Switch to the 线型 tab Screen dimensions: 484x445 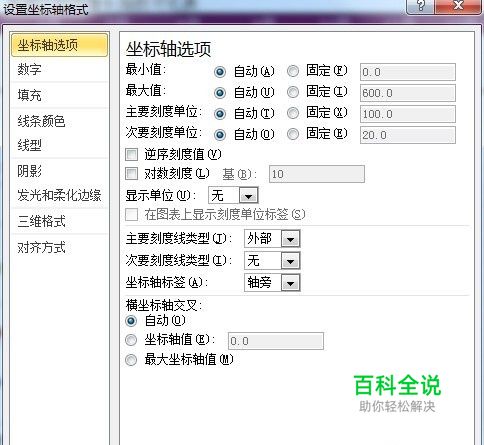[59, 145]
